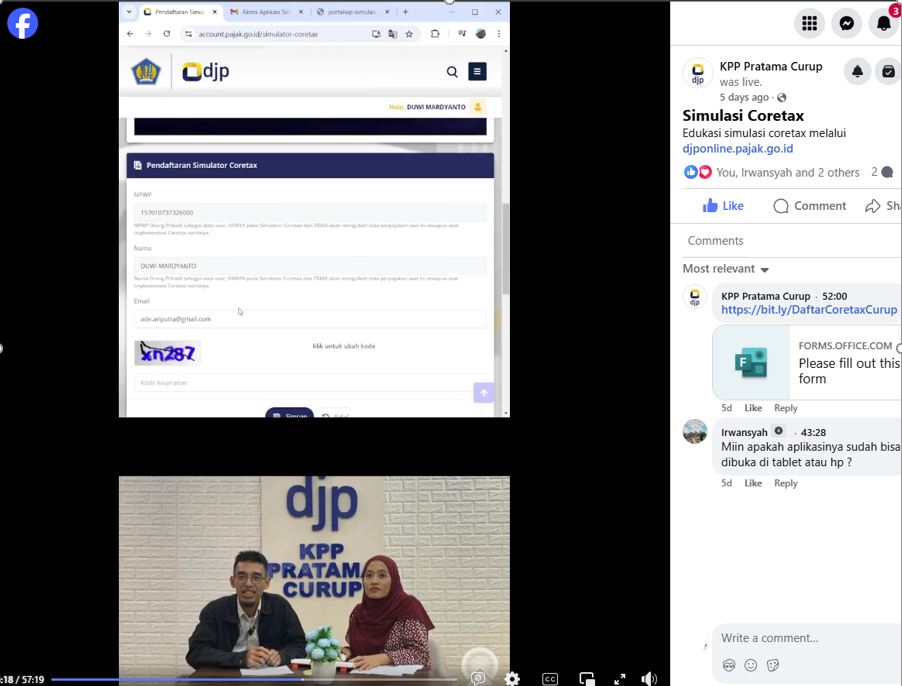
Task: Open the Facebook home logo
Action: tap(22, 23)
